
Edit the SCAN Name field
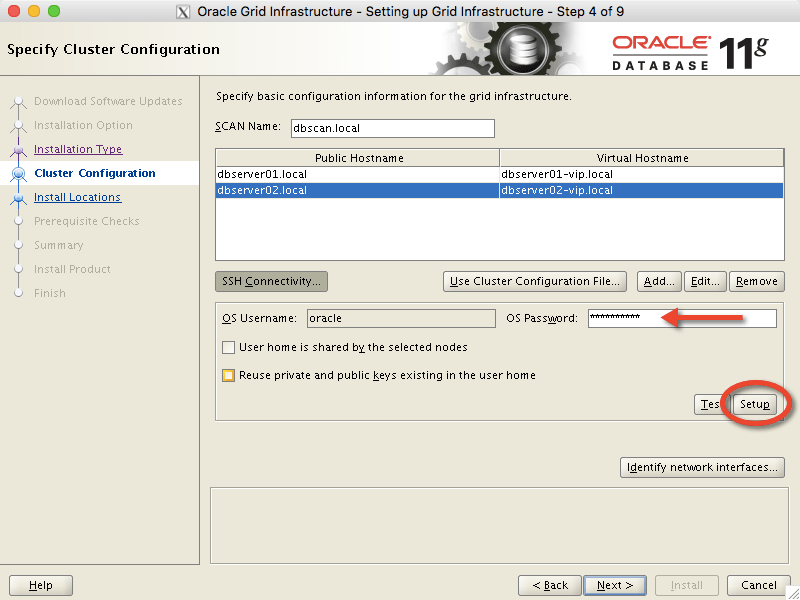click(392, 128)
